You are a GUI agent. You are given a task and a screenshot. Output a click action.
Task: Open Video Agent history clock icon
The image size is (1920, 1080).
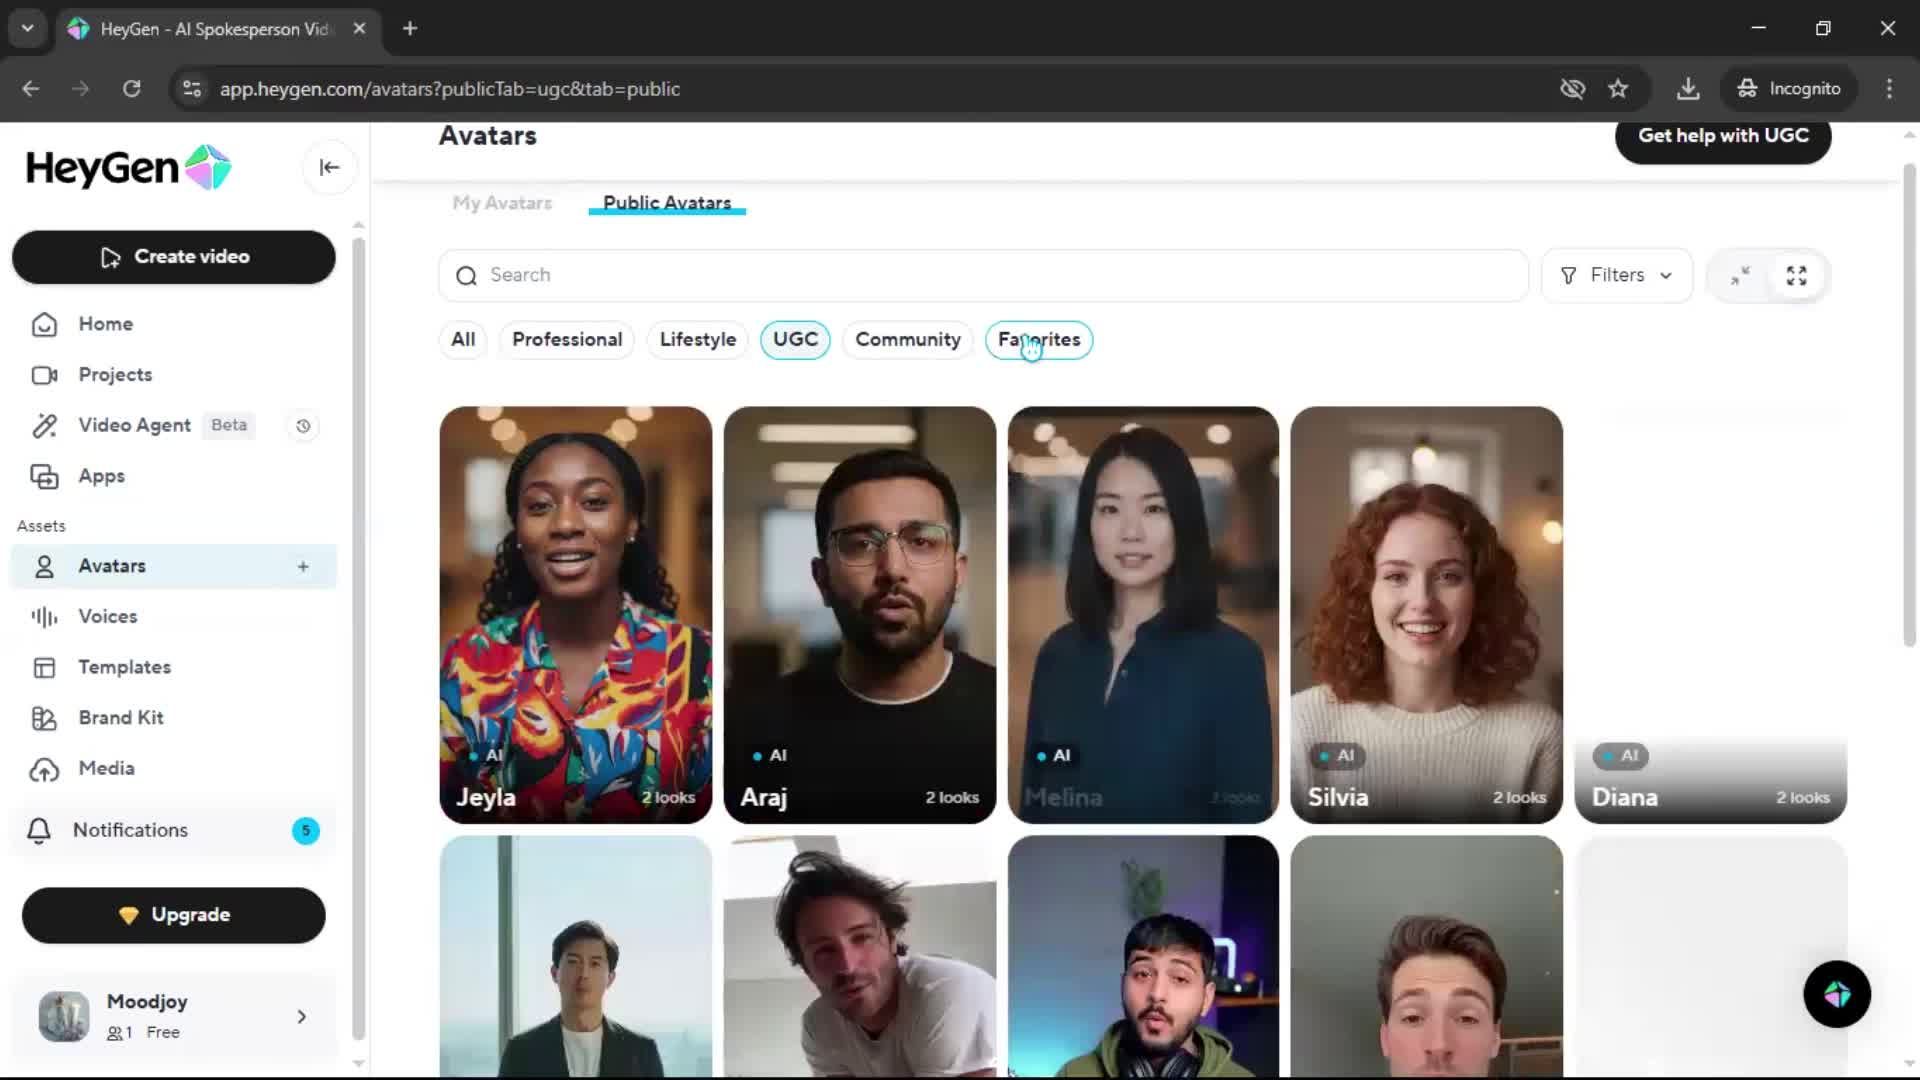pyautogui.click(x=303, y=426)
